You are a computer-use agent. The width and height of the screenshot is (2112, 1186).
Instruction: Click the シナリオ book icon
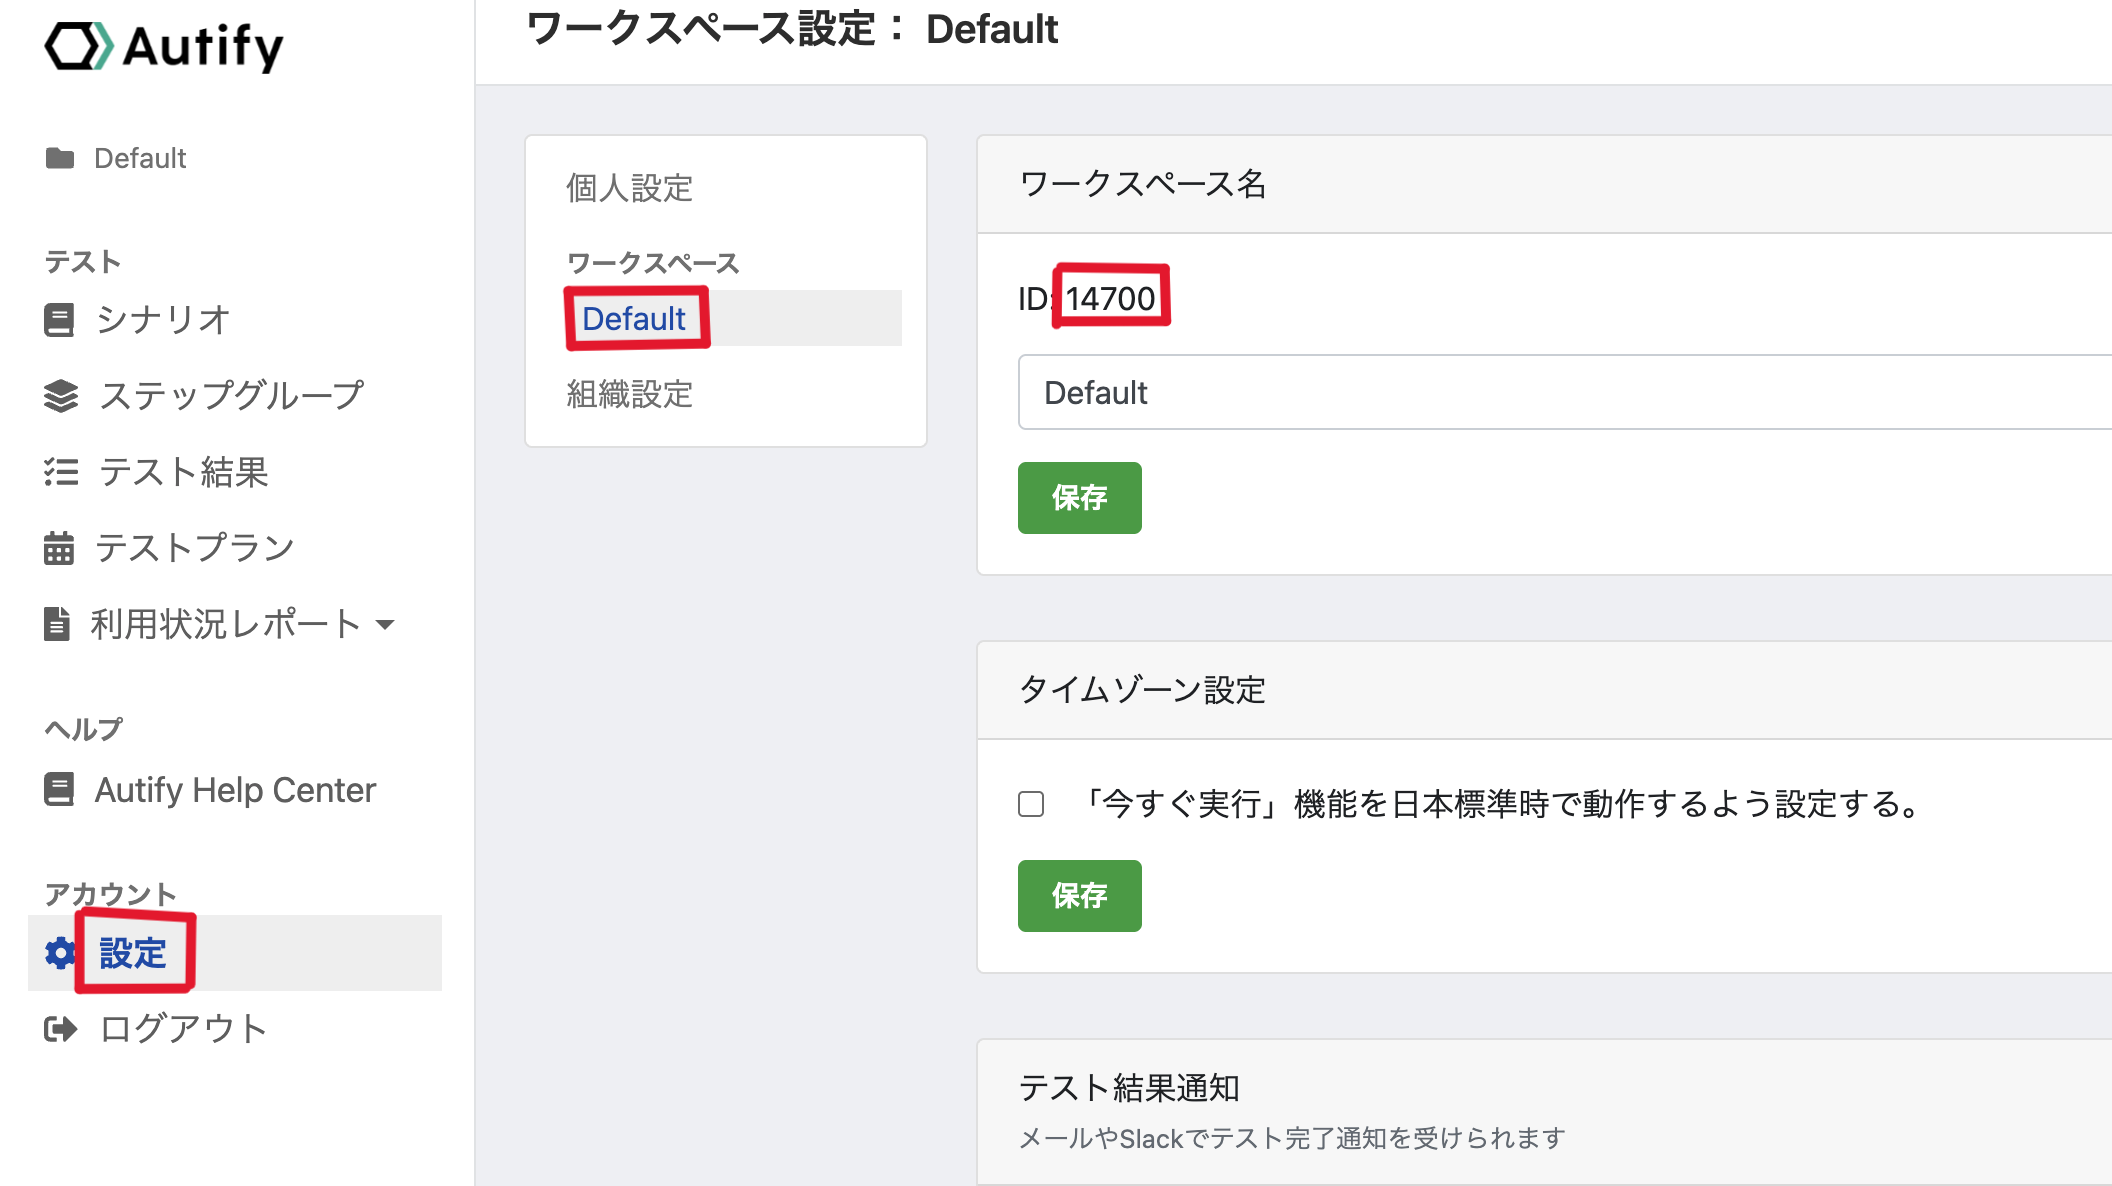(59, 320)
